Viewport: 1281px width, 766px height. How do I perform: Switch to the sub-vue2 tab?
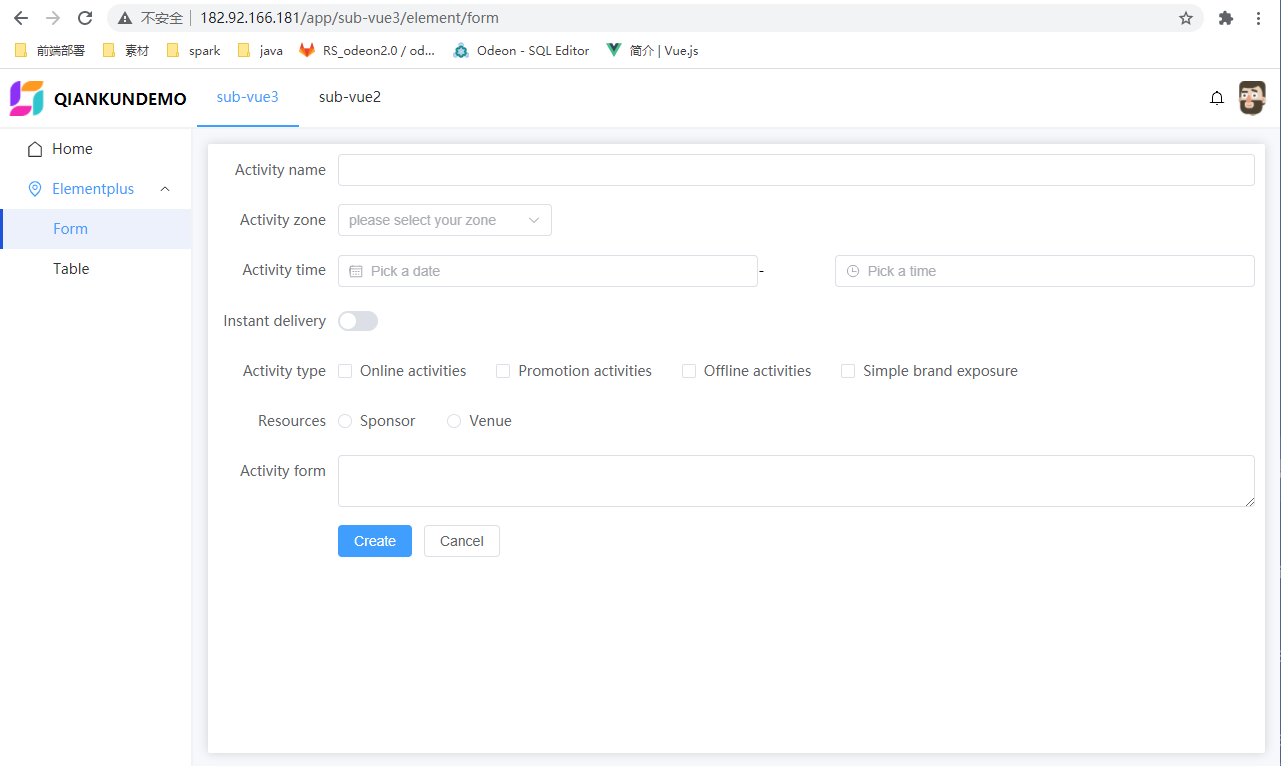coord(350,97)
